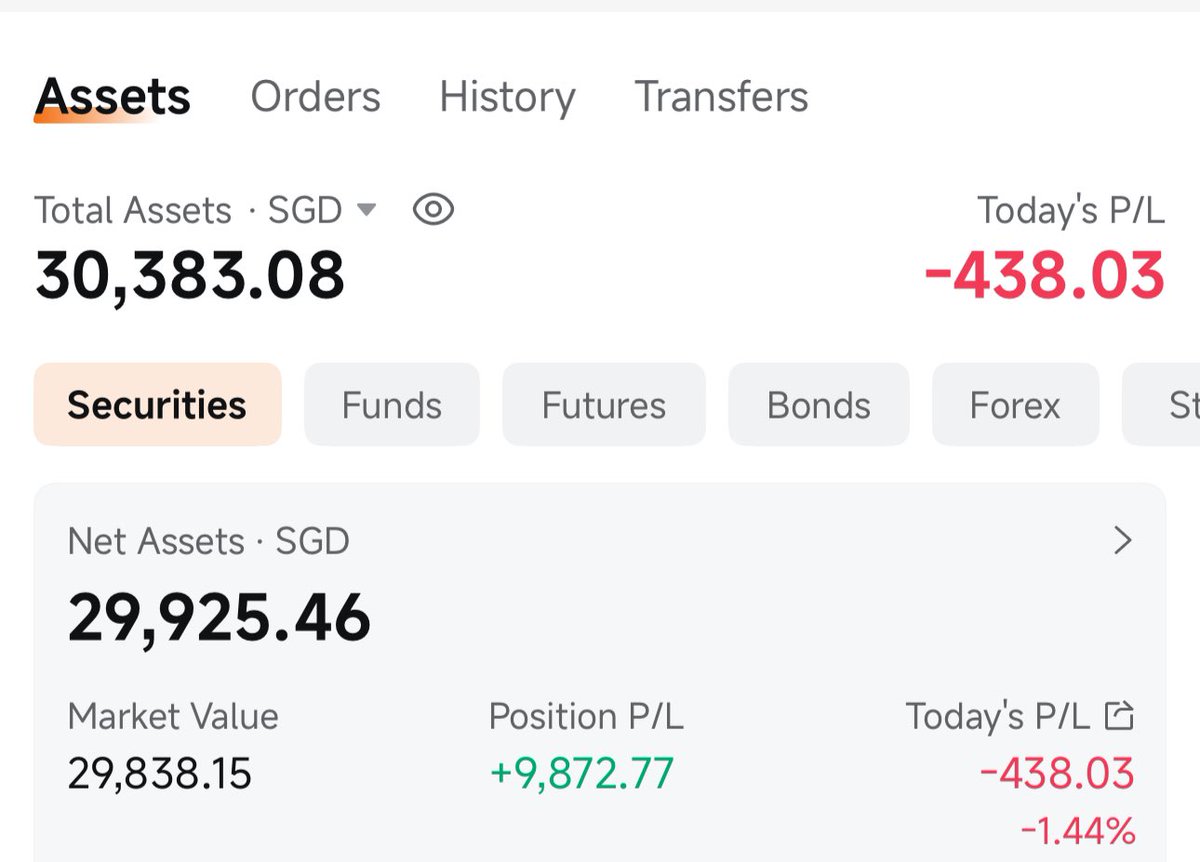Switch to the Orders tab

pos(315,97)
